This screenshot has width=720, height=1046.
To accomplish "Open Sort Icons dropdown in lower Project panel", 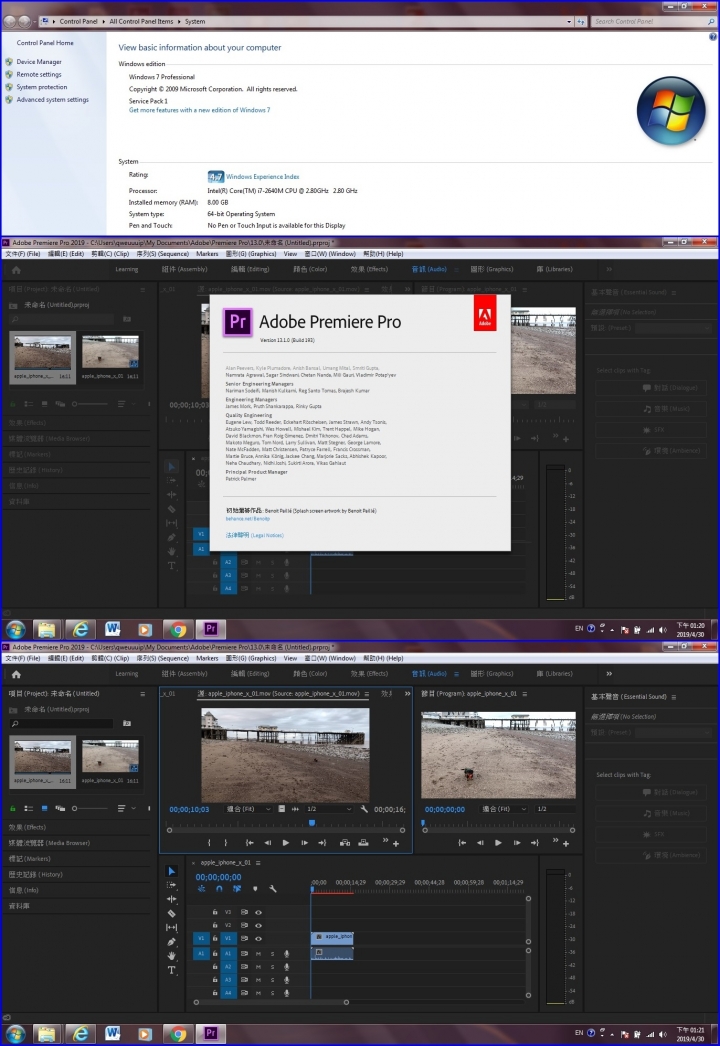I will tap(125, 809).
